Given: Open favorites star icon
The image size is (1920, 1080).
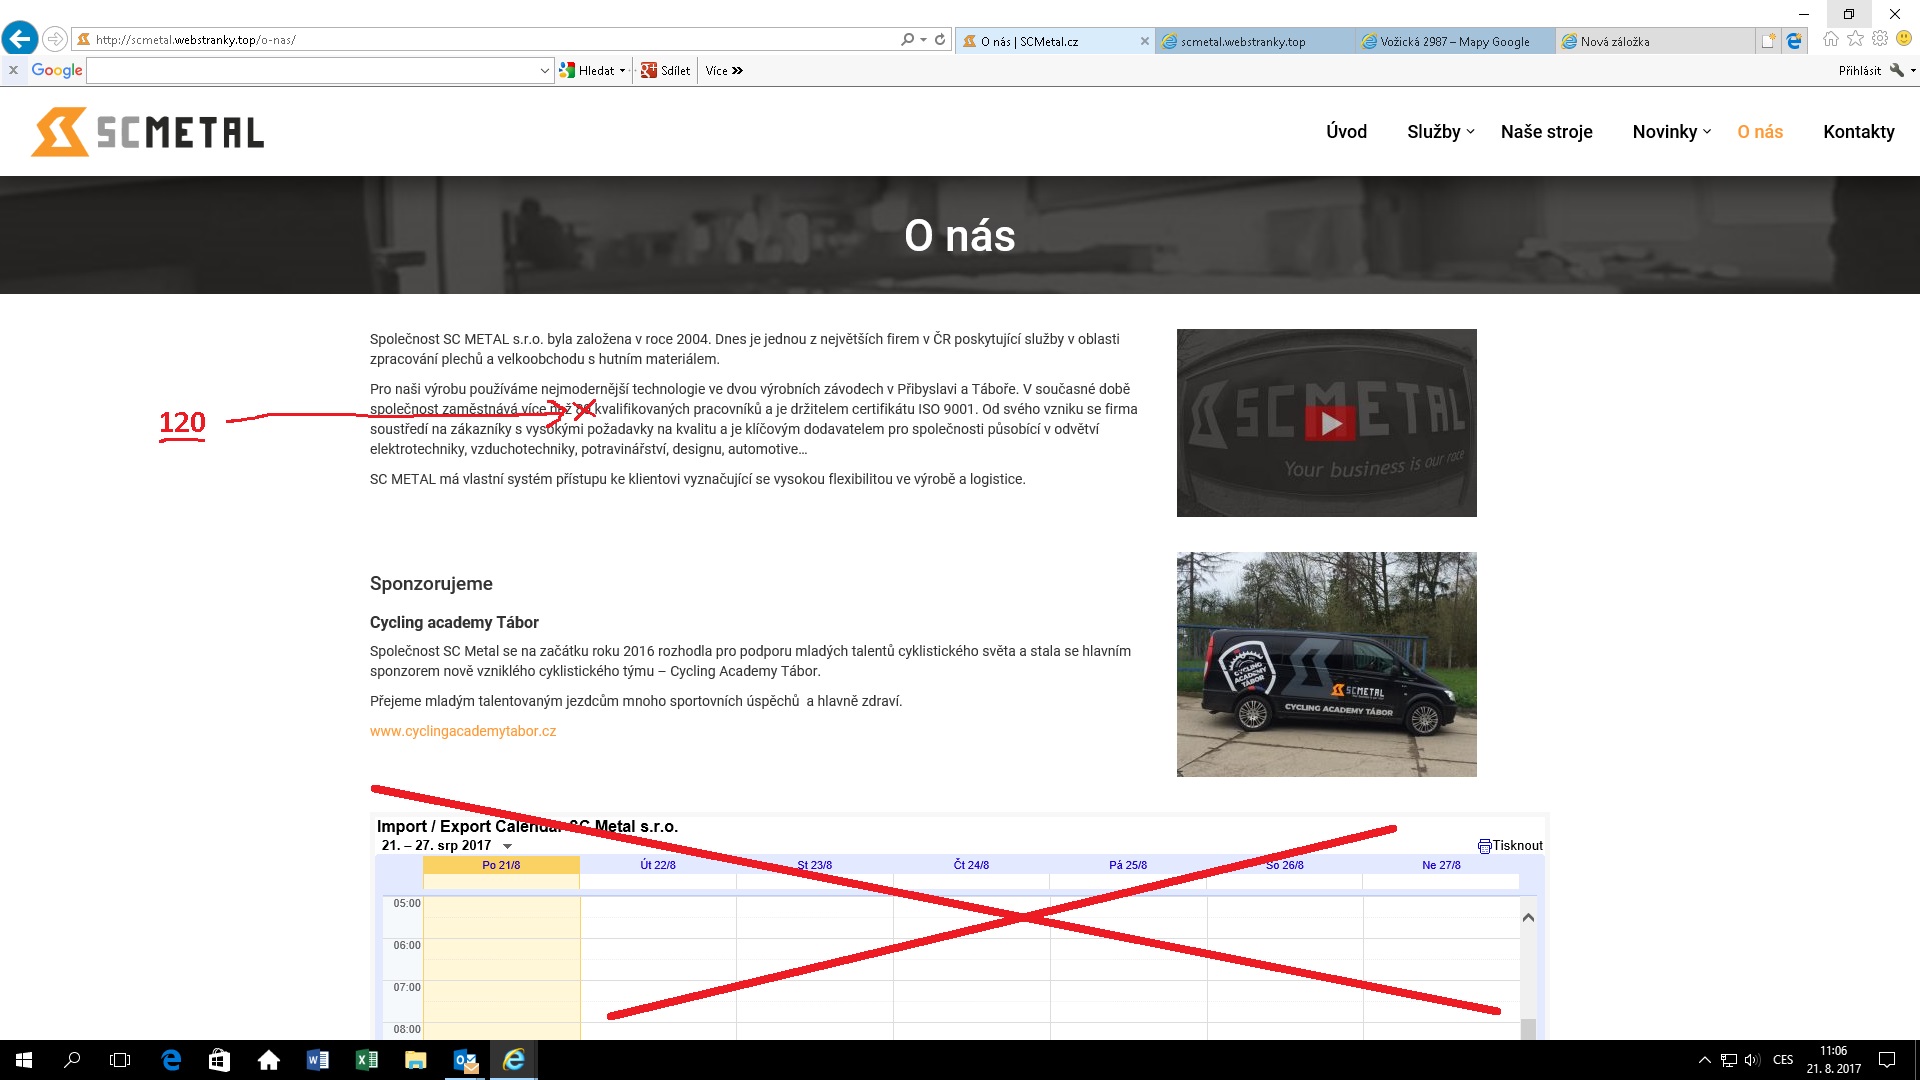Looking at the screenshot, I should click(1856, 39).
